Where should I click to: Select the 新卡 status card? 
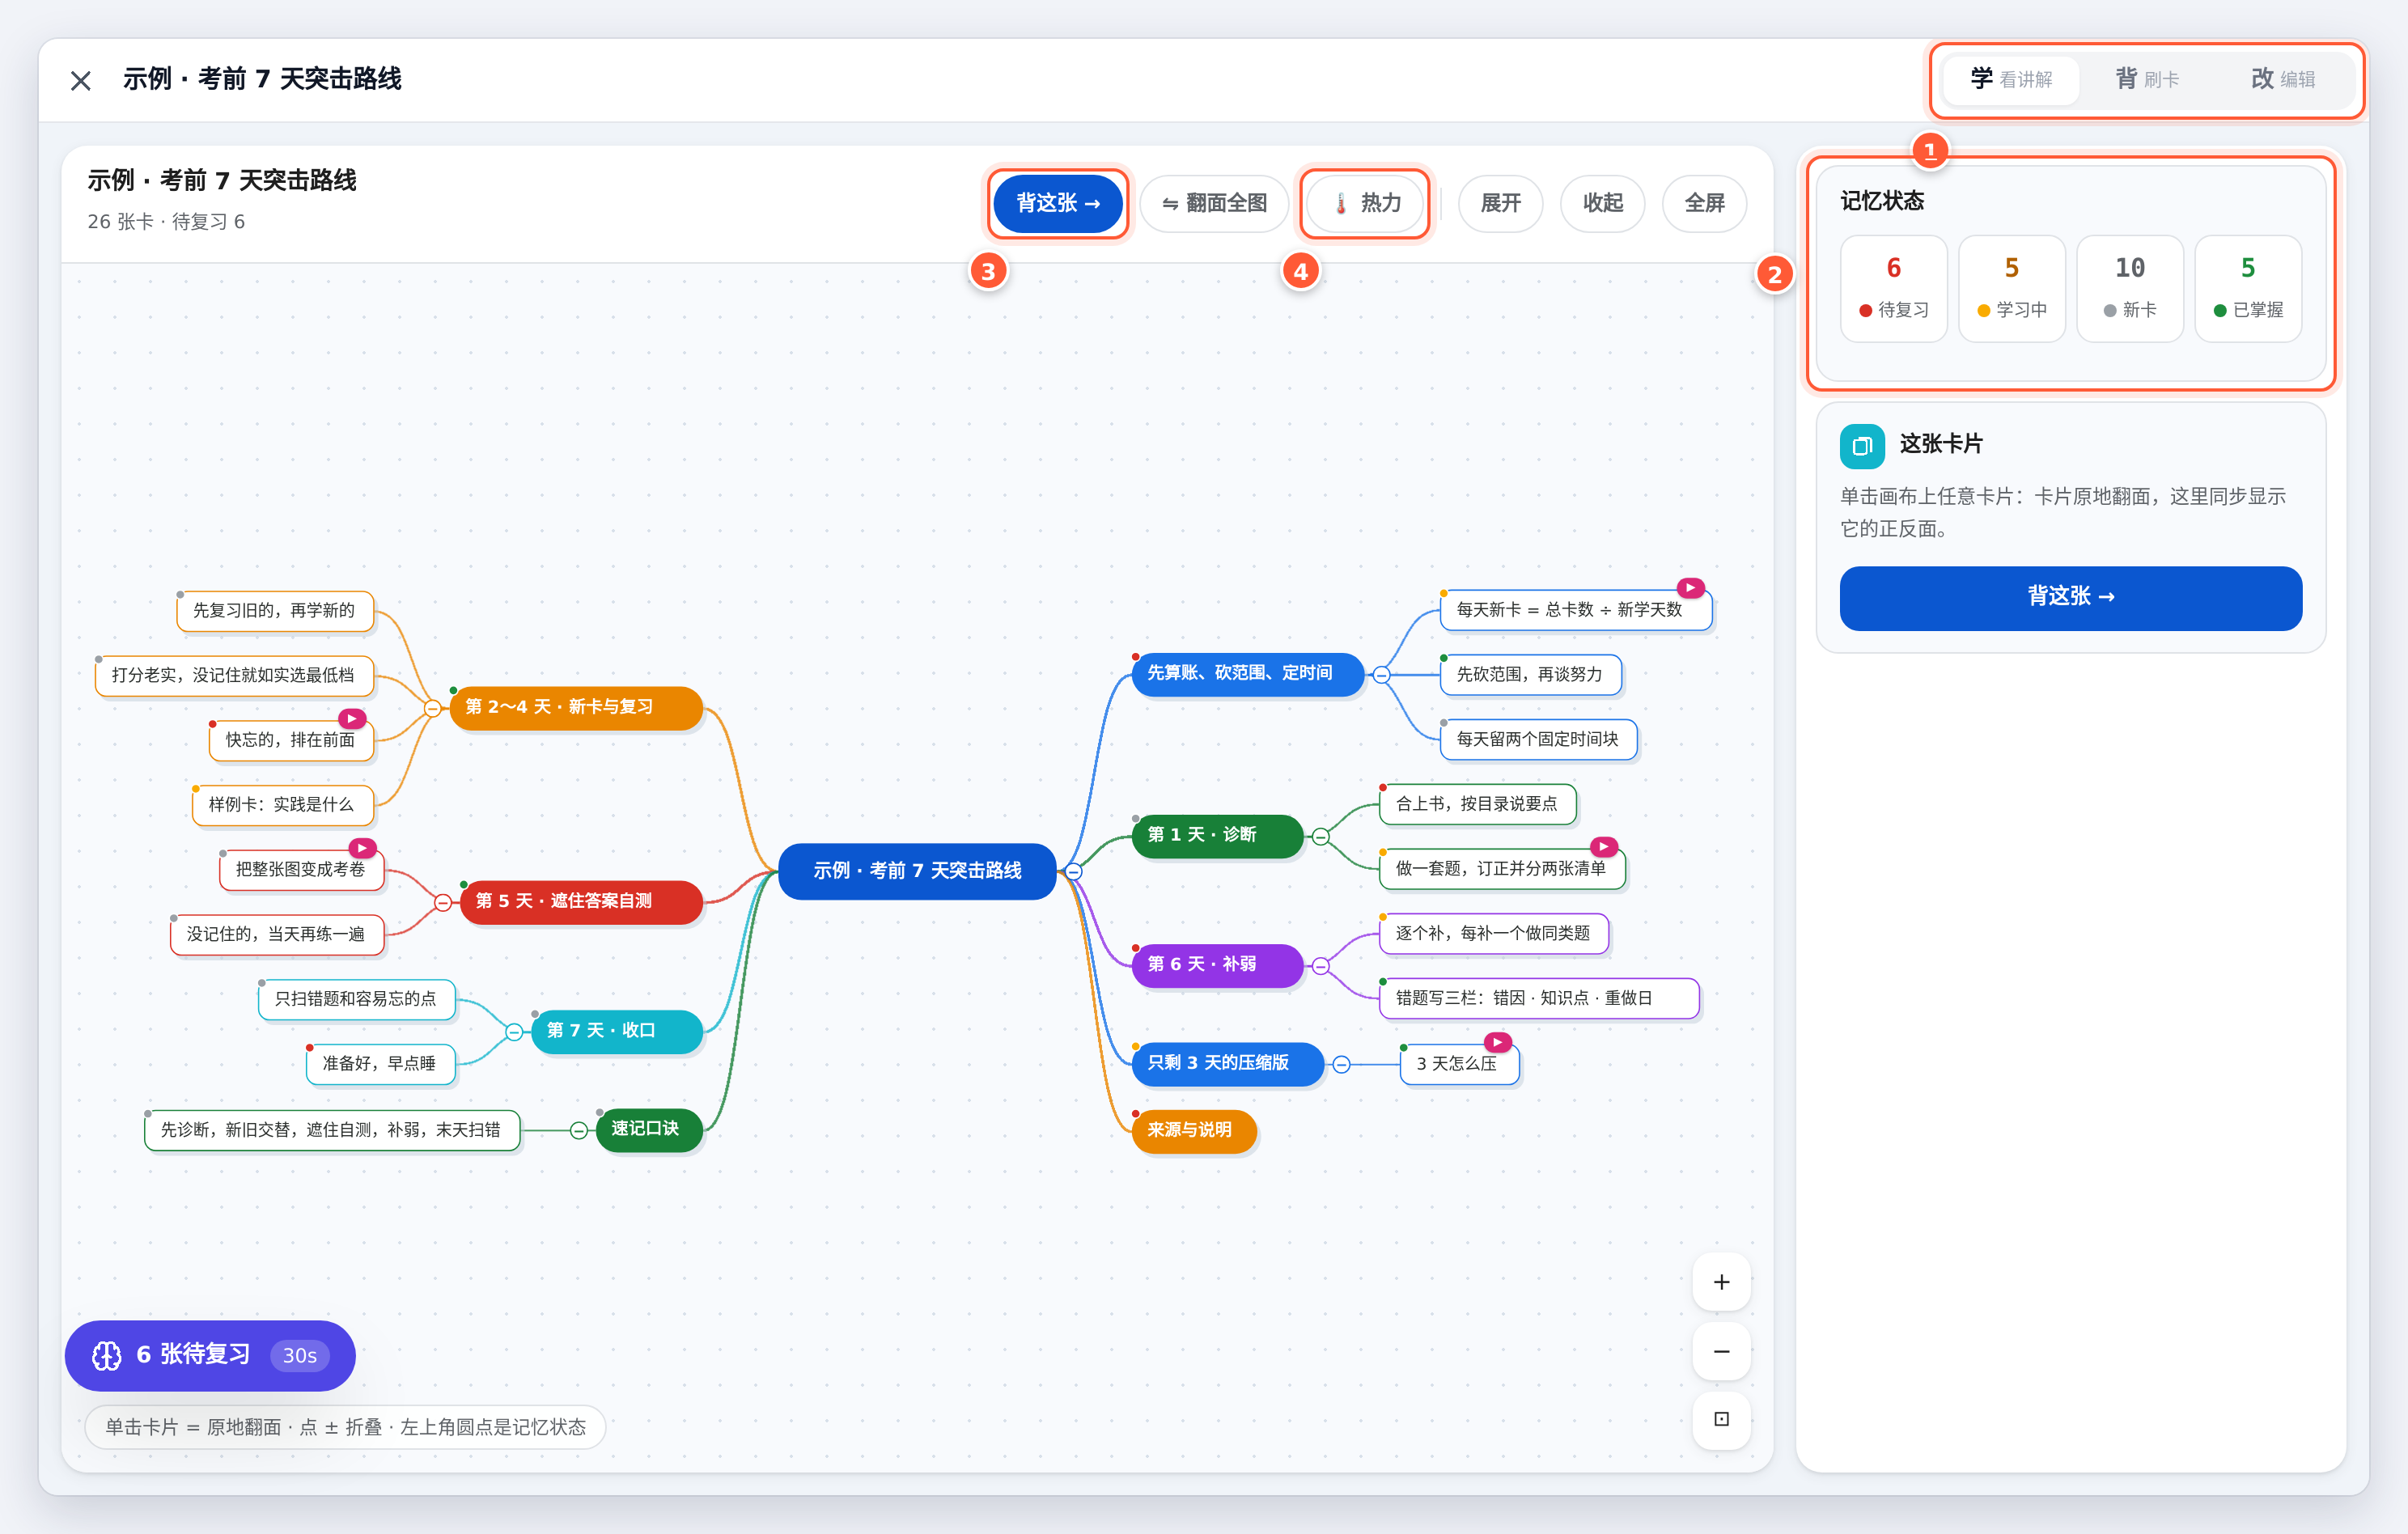tap(2130, 289)
